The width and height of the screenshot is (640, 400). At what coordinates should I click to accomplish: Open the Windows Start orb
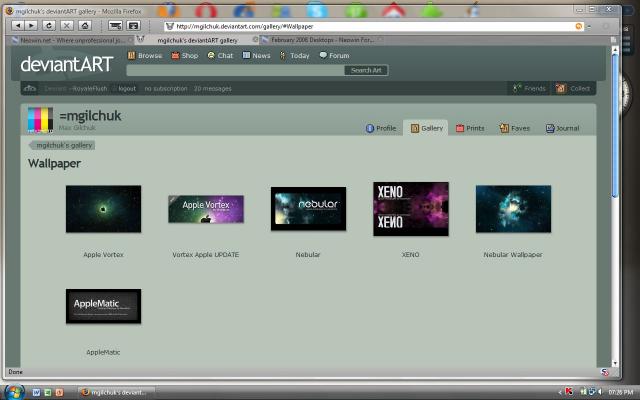(x=15, y=392)
